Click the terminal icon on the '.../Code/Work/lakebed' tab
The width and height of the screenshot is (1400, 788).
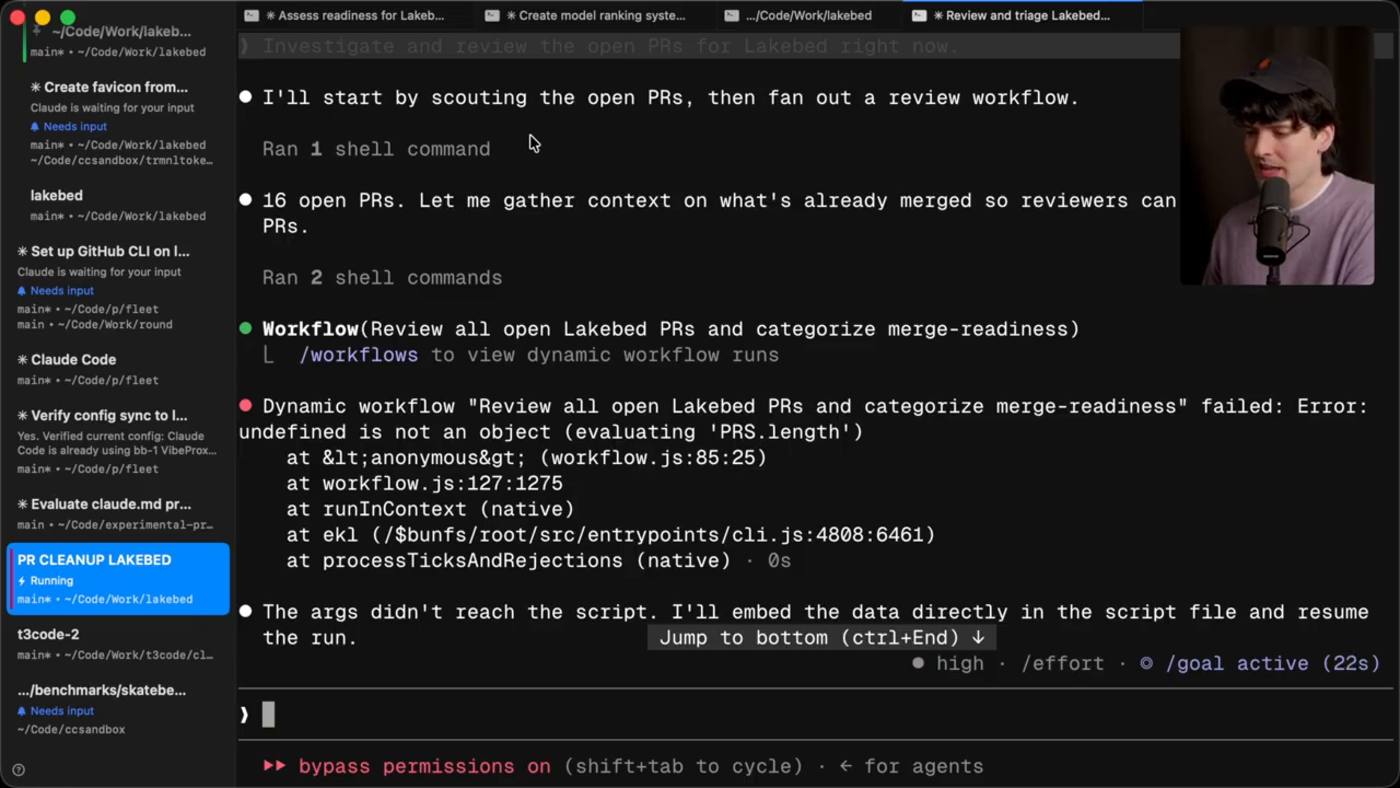pos(732,15)
